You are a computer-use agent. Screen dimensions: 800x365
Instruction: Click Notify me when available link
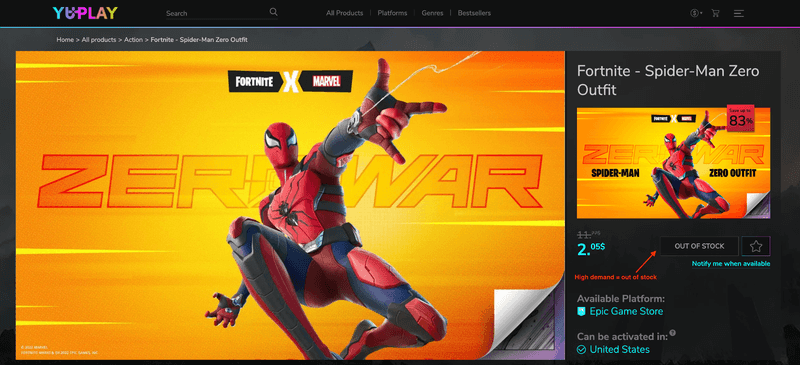pyautogui.click(x=731, y=263)
